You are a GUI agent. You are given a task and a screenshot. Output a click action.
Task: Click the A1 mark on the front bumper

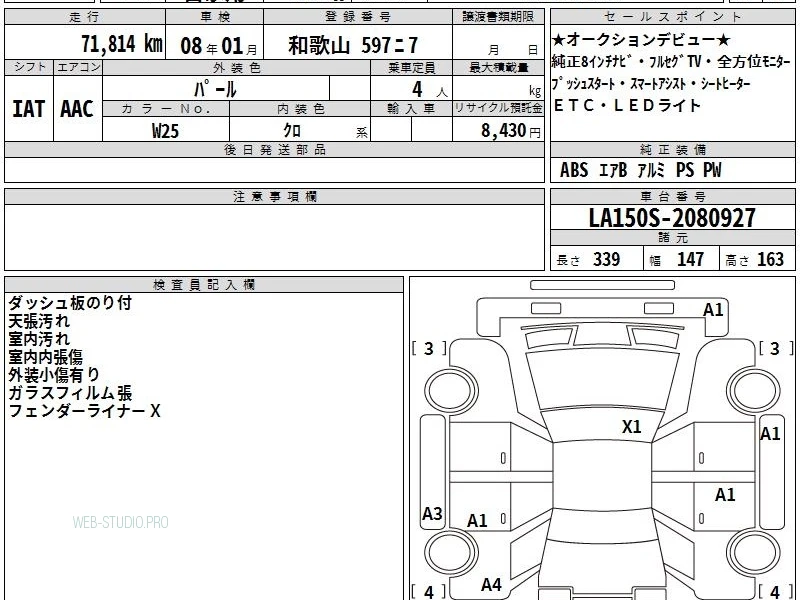pos(713,310)
